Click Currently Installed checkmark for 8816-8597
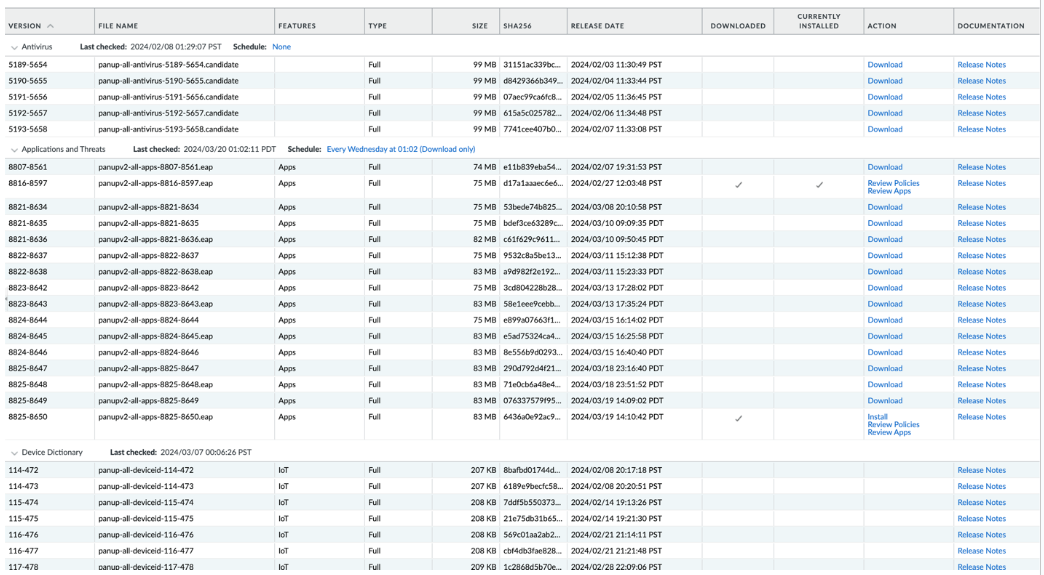The width and height of the screenshot is (1044, 575). [x=818, y=185]
